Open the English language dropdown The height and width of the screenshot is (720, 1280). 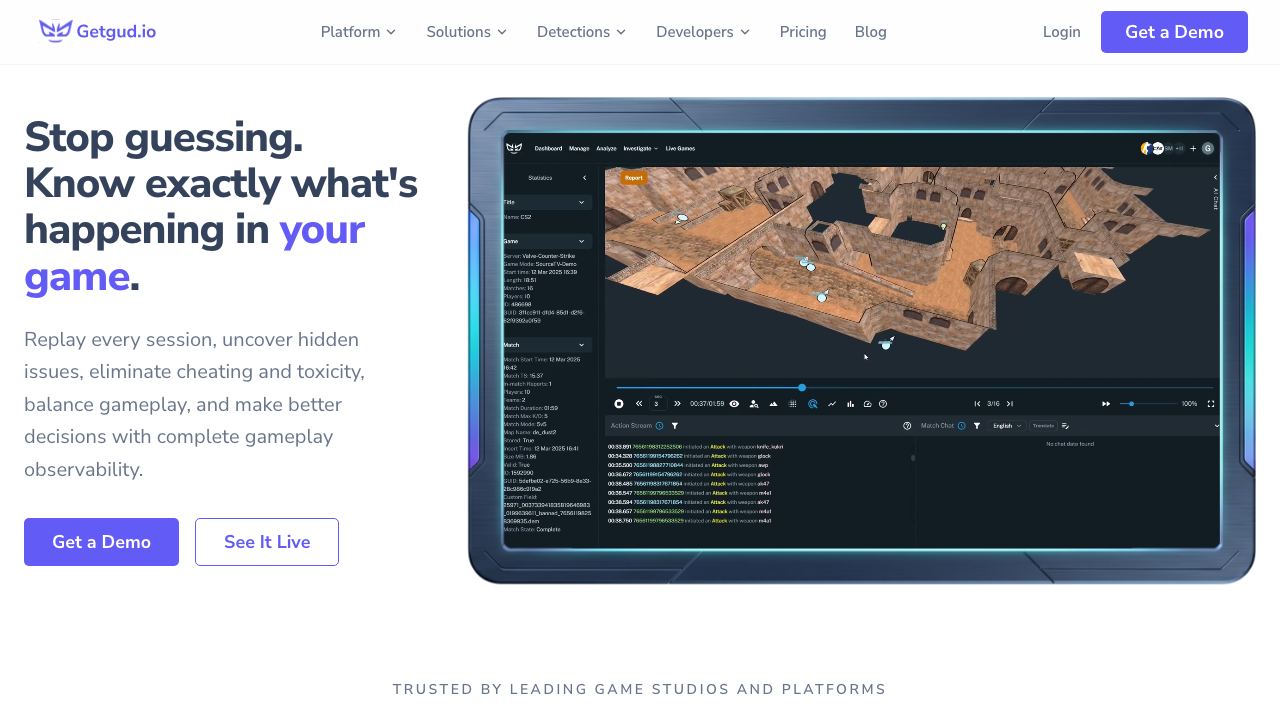[1007, 426]
